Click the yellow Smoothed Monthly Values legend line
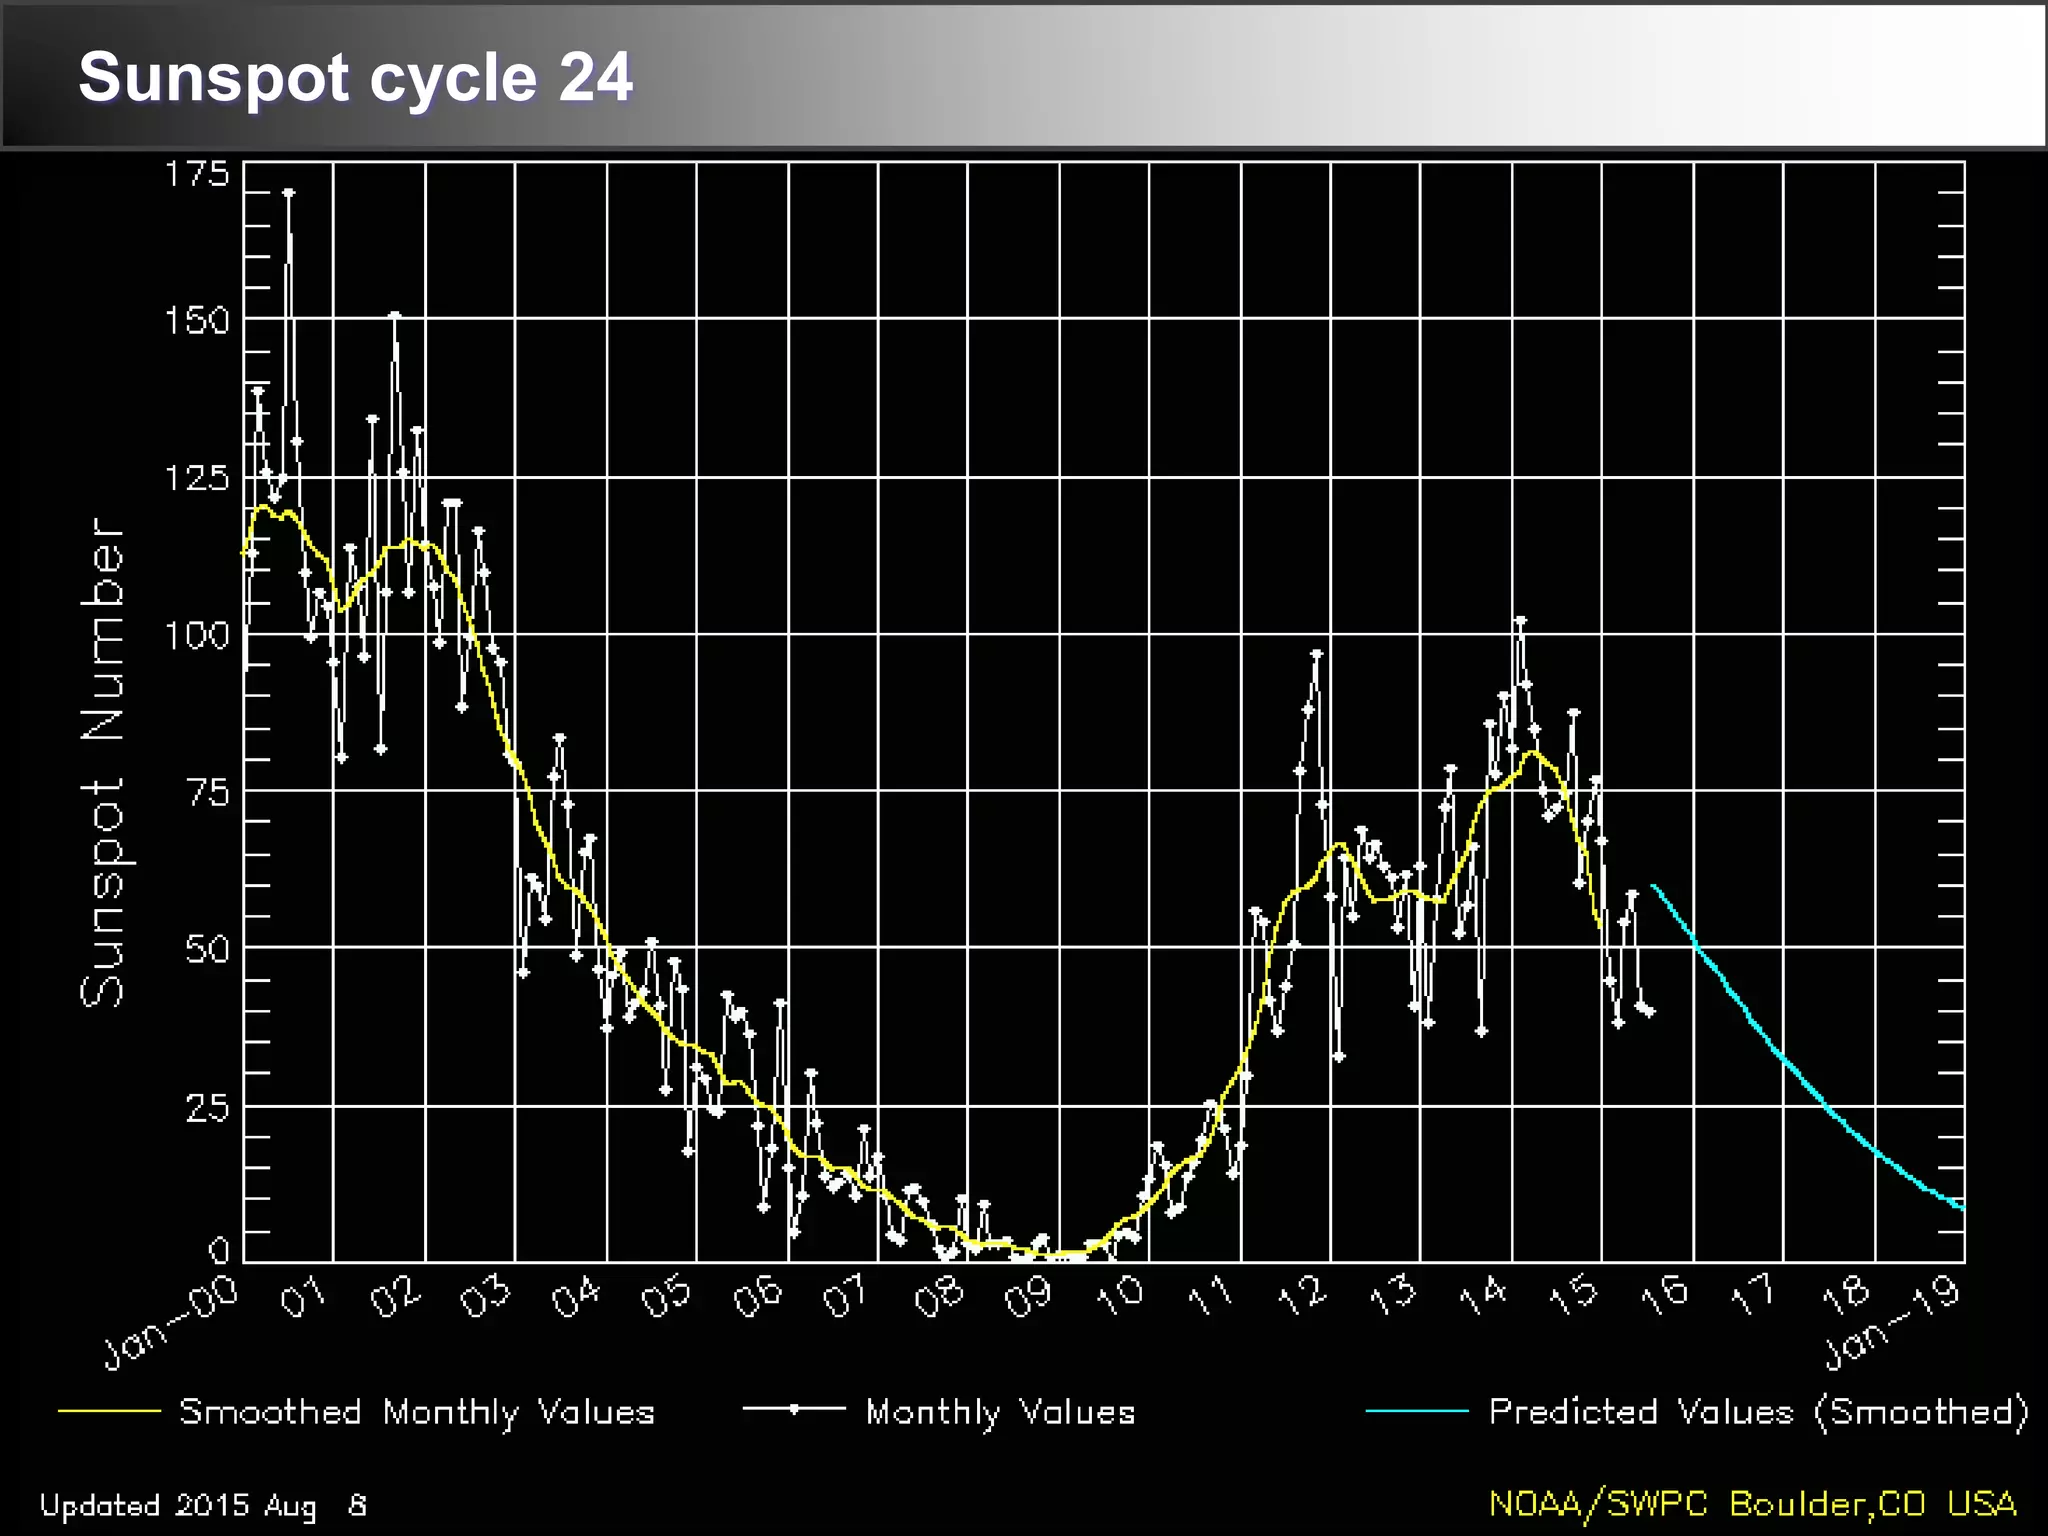Screen dimensions: 2048x1536 pos(109,1411)
